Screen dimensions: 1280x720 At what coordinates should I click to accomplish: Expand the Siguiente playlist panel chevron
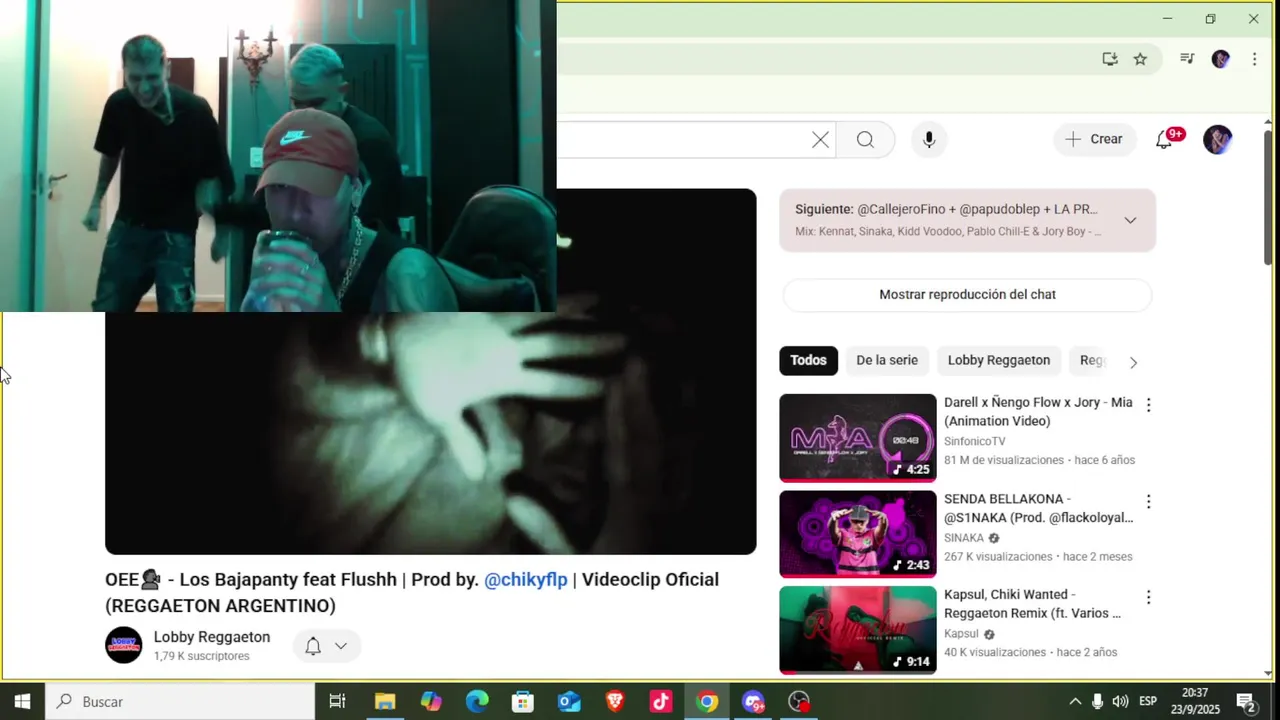[1130, 220]
